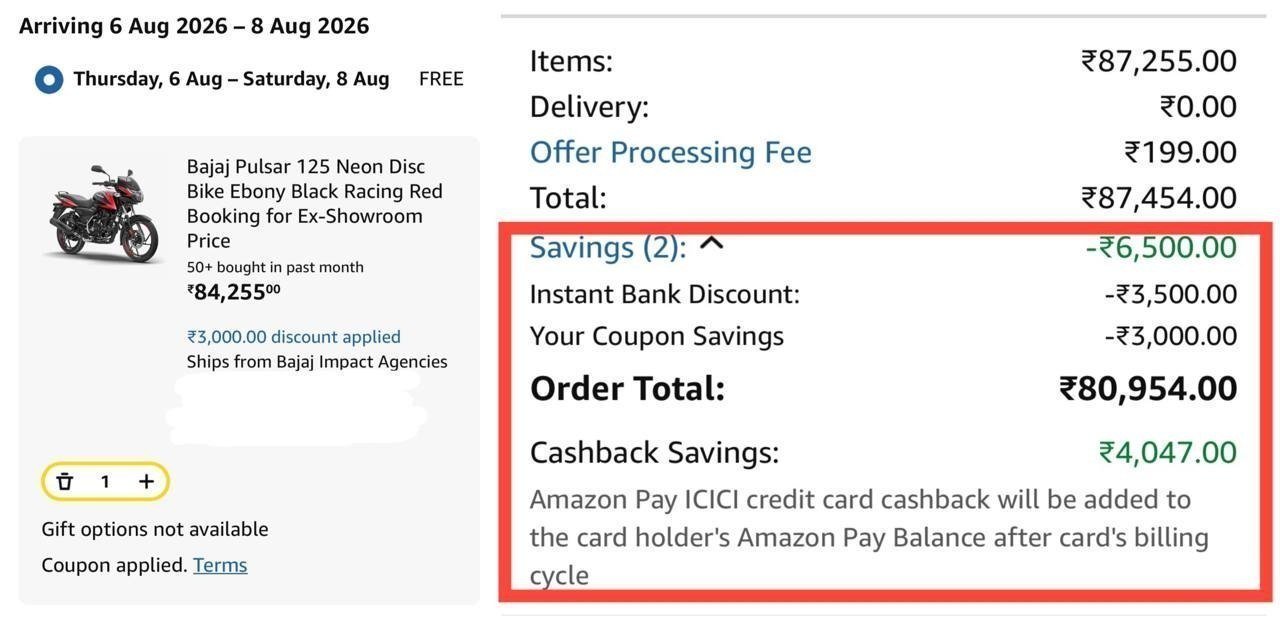
Task: Click the quantity number 1 field
Action: (x=105, y=482)
